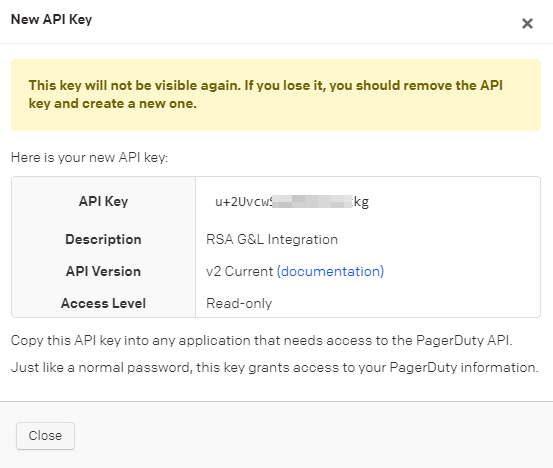Click the 'Here is your new API key' text
This screenshot has width=553, height=468.
click(90, 157)
